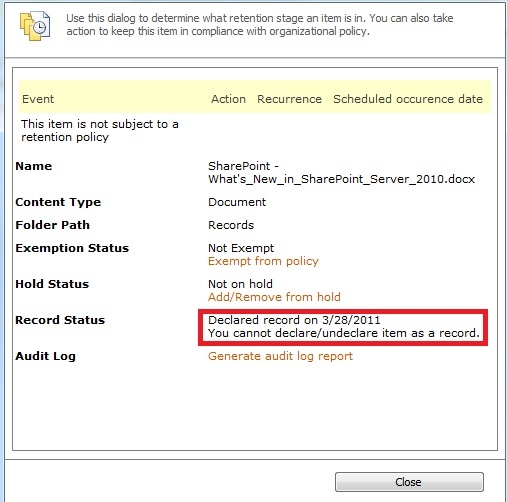The image size is (507, 502).
Task: Click the retention policy documents clock icon
Action: tap(35, 26)
